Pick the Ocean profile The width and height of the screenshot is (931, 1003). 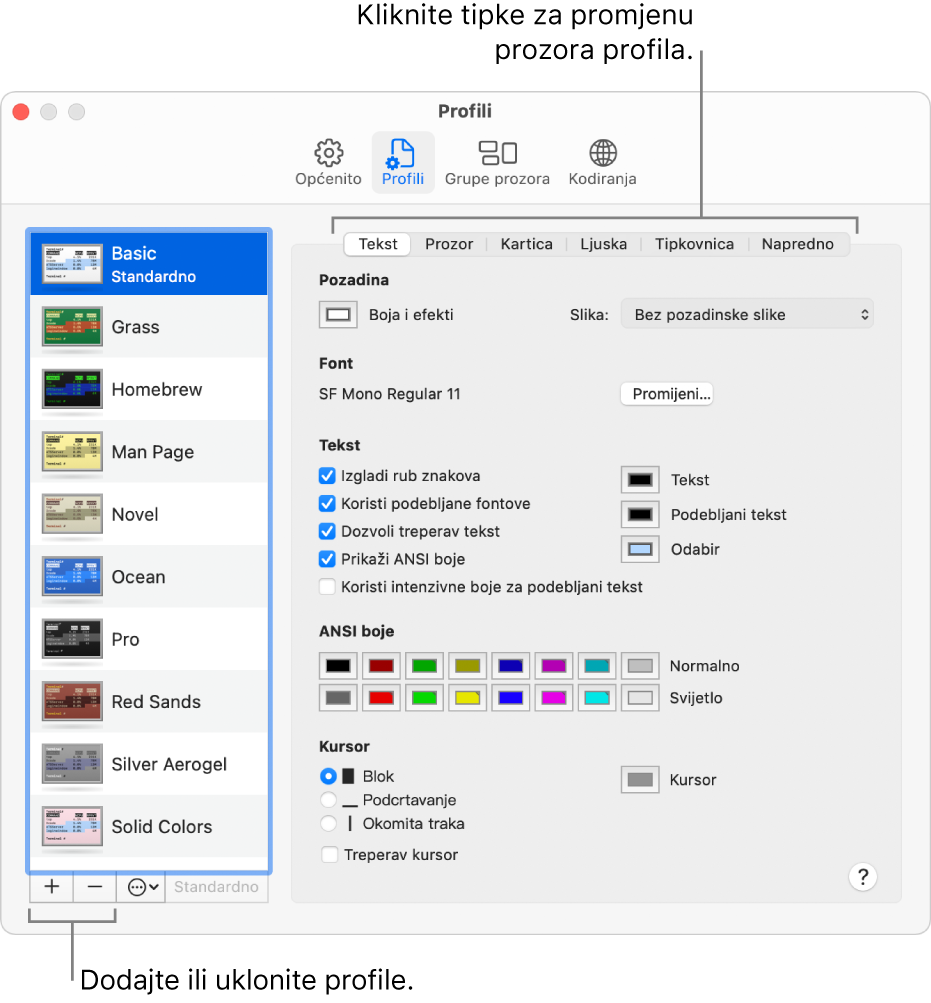(149, 576)
